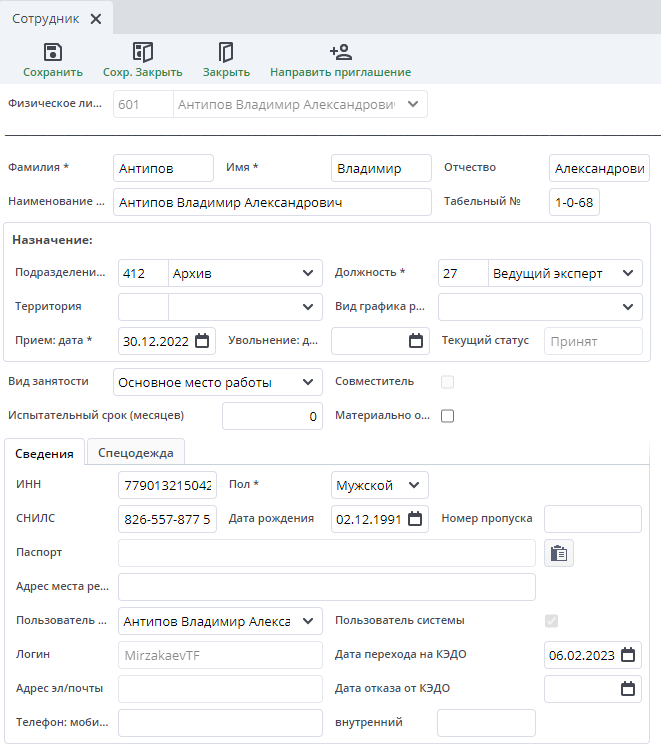Screen dimensions: 661x752
Task: Open calendar for birth date
Action: (x=415, y=518)
